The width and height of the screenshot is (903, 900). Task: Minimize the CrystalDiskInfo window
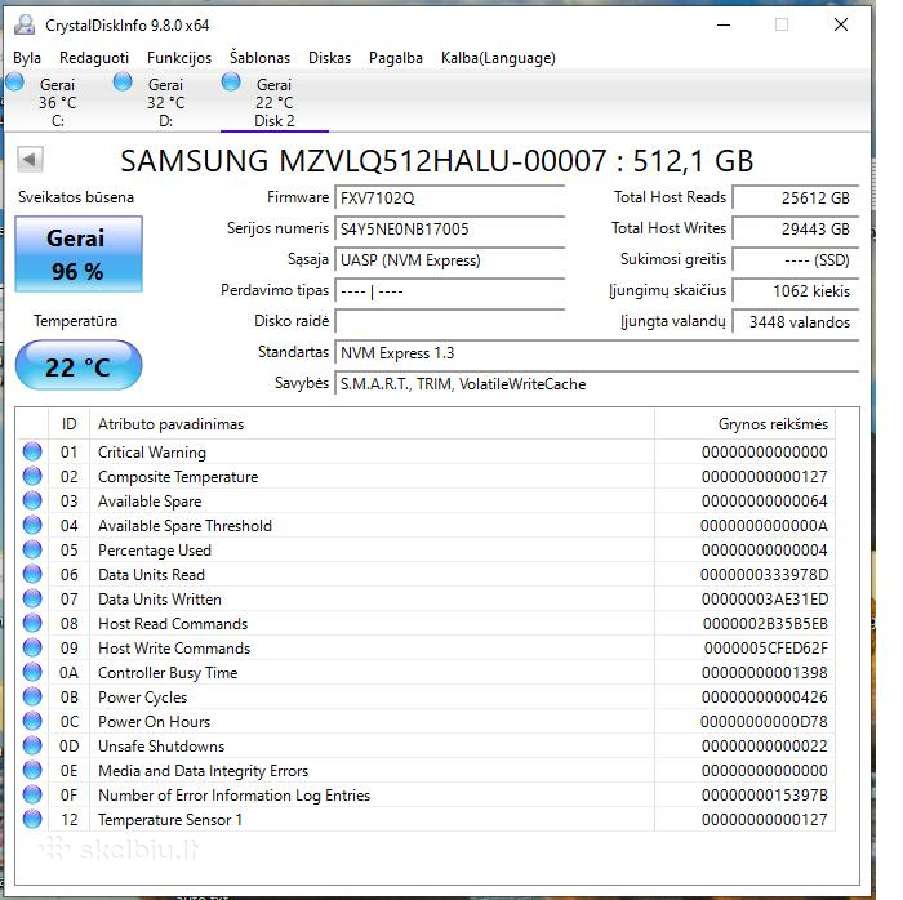[x=723, y=25]
